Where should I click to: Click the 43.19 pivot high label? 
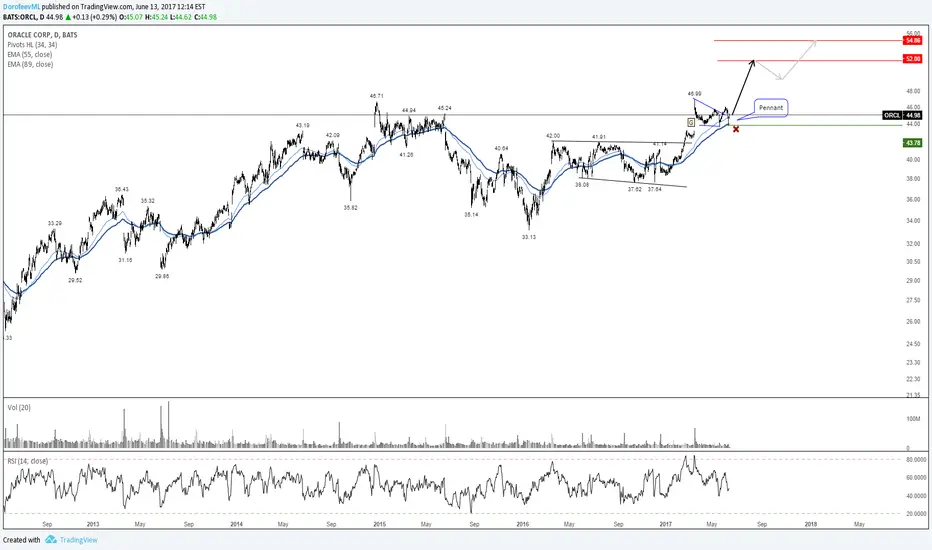tap(303, 125)
